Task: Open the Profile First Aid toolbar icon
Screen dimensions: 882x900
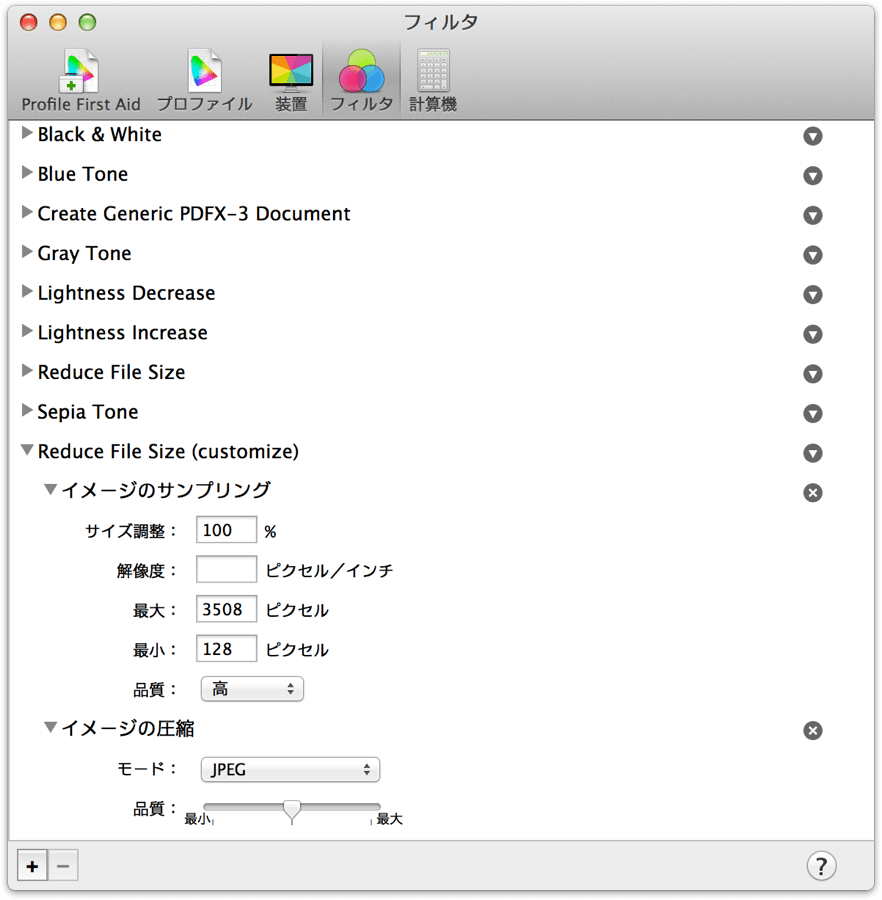Action: click(x=80, y=80)
